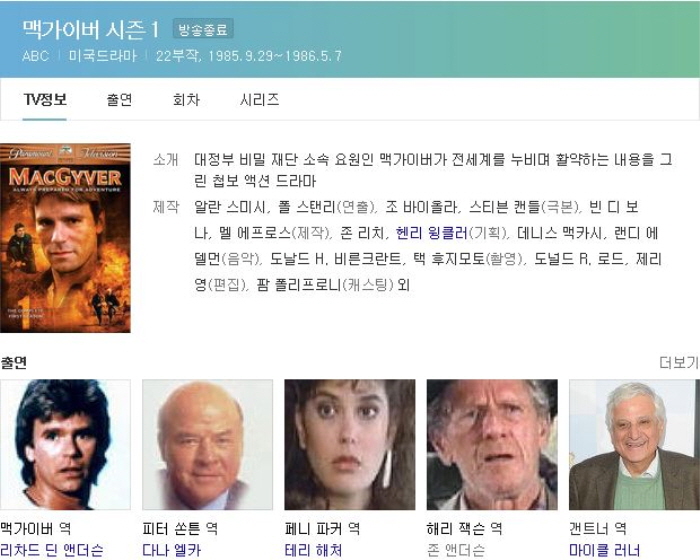Select the 시리즈 tab
The image size is (700, 560).
click(x=259, y=100)
